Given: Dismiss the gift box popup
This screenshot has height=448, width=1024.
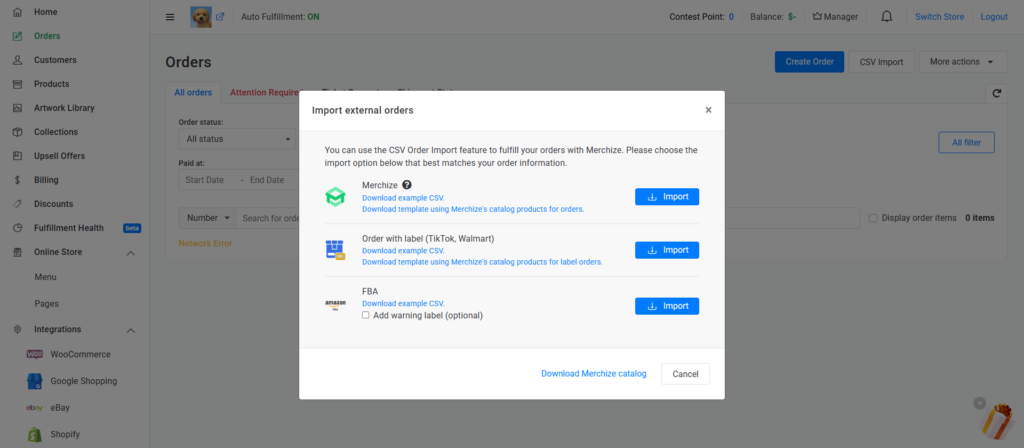Looking at the screenshot, I should coord(979,403).
